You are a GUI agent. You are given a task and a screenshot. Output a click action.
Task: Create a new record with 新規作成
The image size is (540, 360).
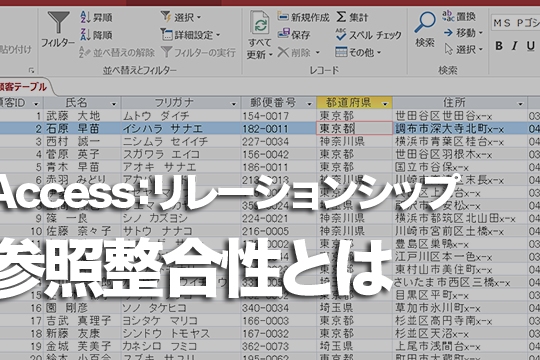304,17
